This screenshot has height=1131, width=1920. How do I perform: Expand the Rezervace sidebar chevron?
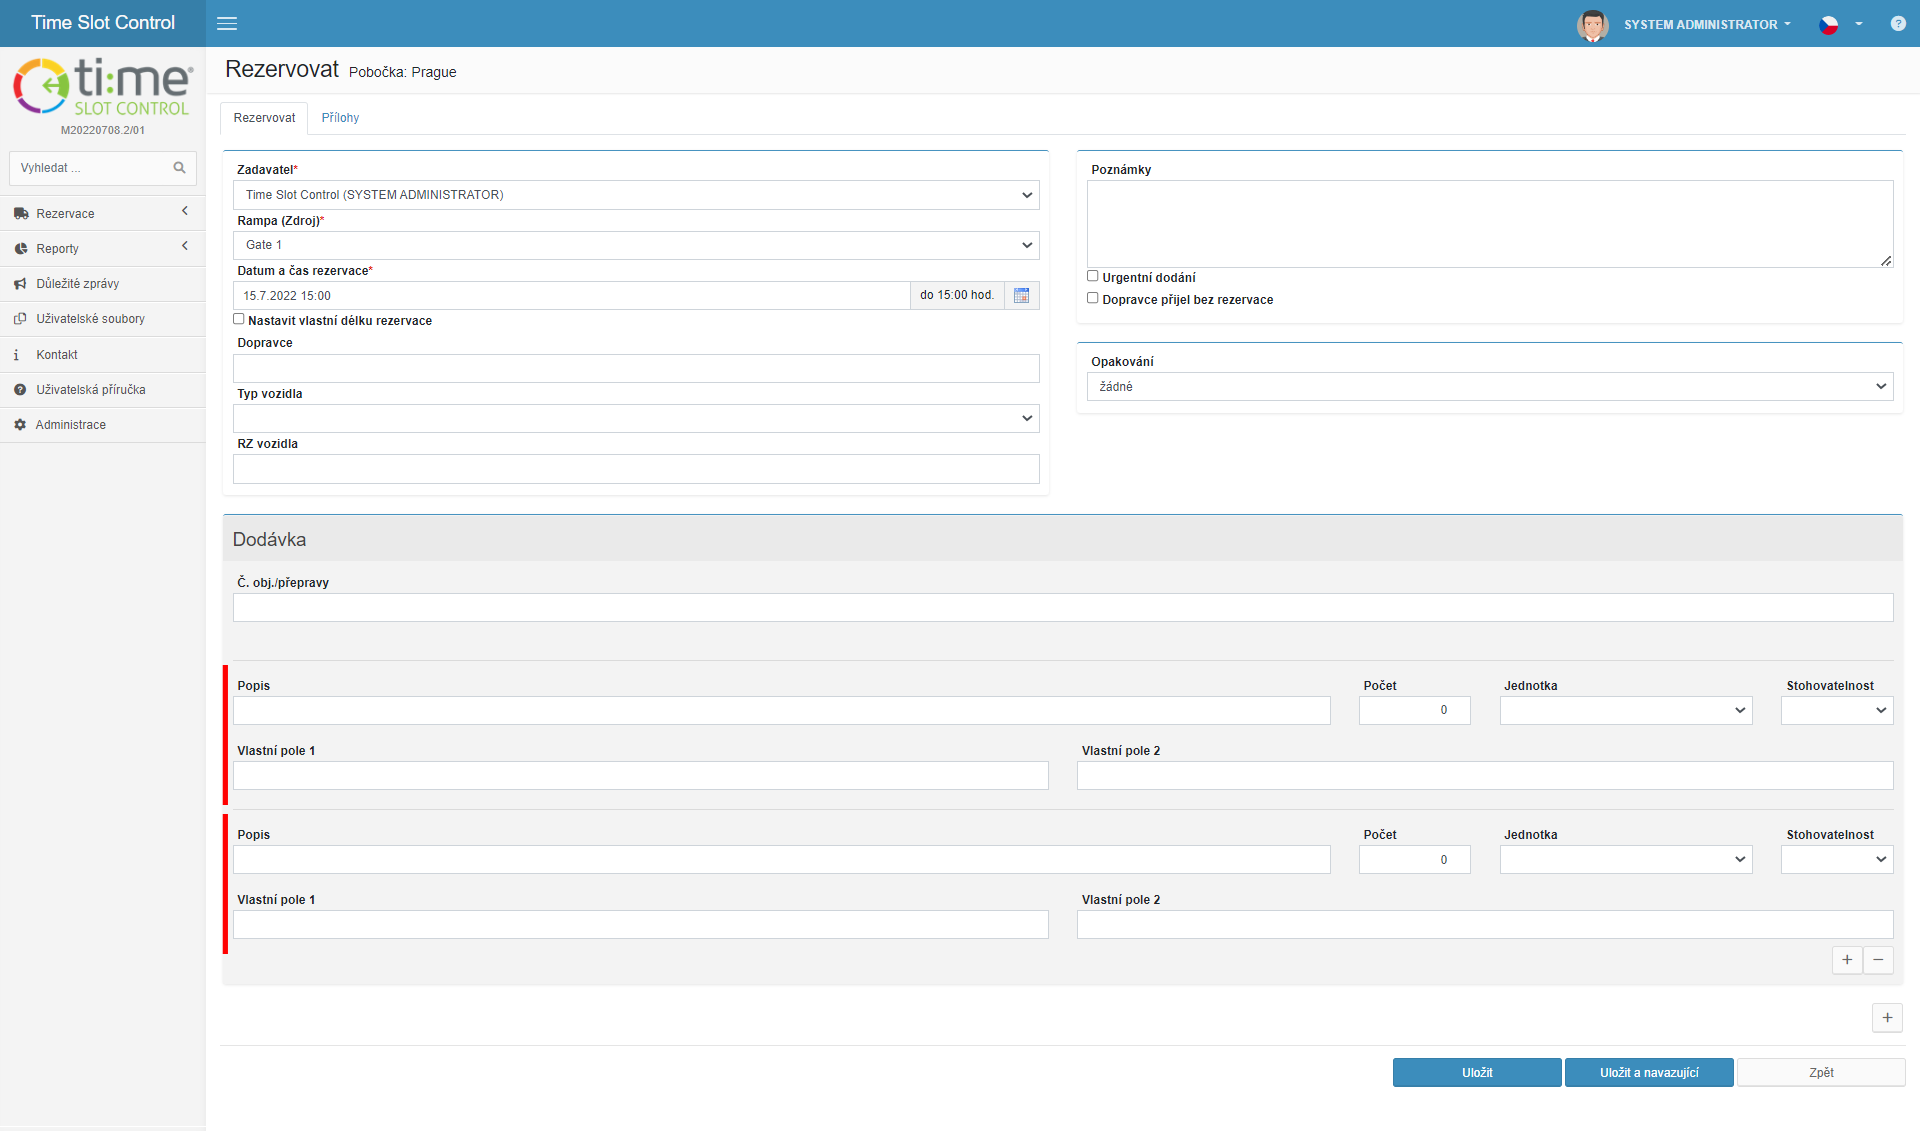(x=185, y=211)
